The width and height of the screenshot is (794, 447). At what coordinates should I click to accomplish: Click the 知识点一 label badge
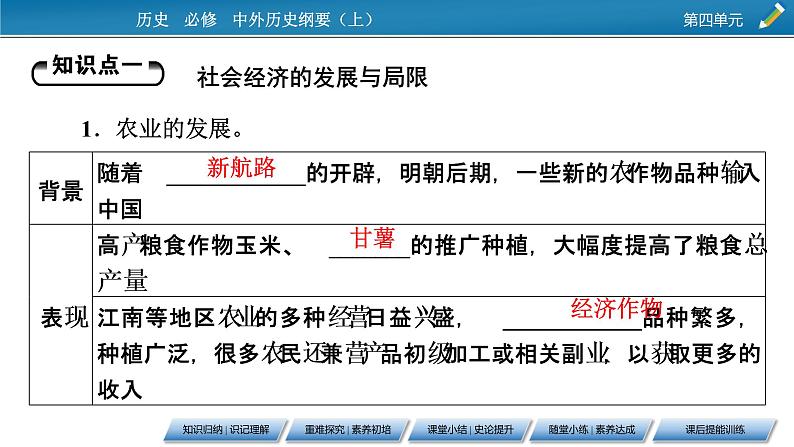[98, 70]
